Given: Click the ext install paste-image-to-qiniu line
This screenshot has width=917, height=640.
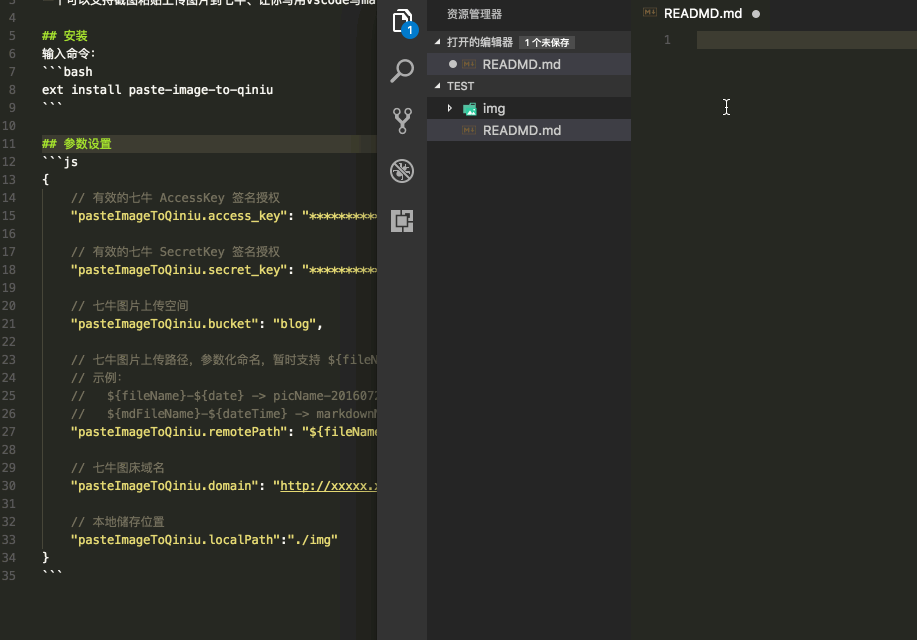Looking at the screenshot, I should 157,90.
